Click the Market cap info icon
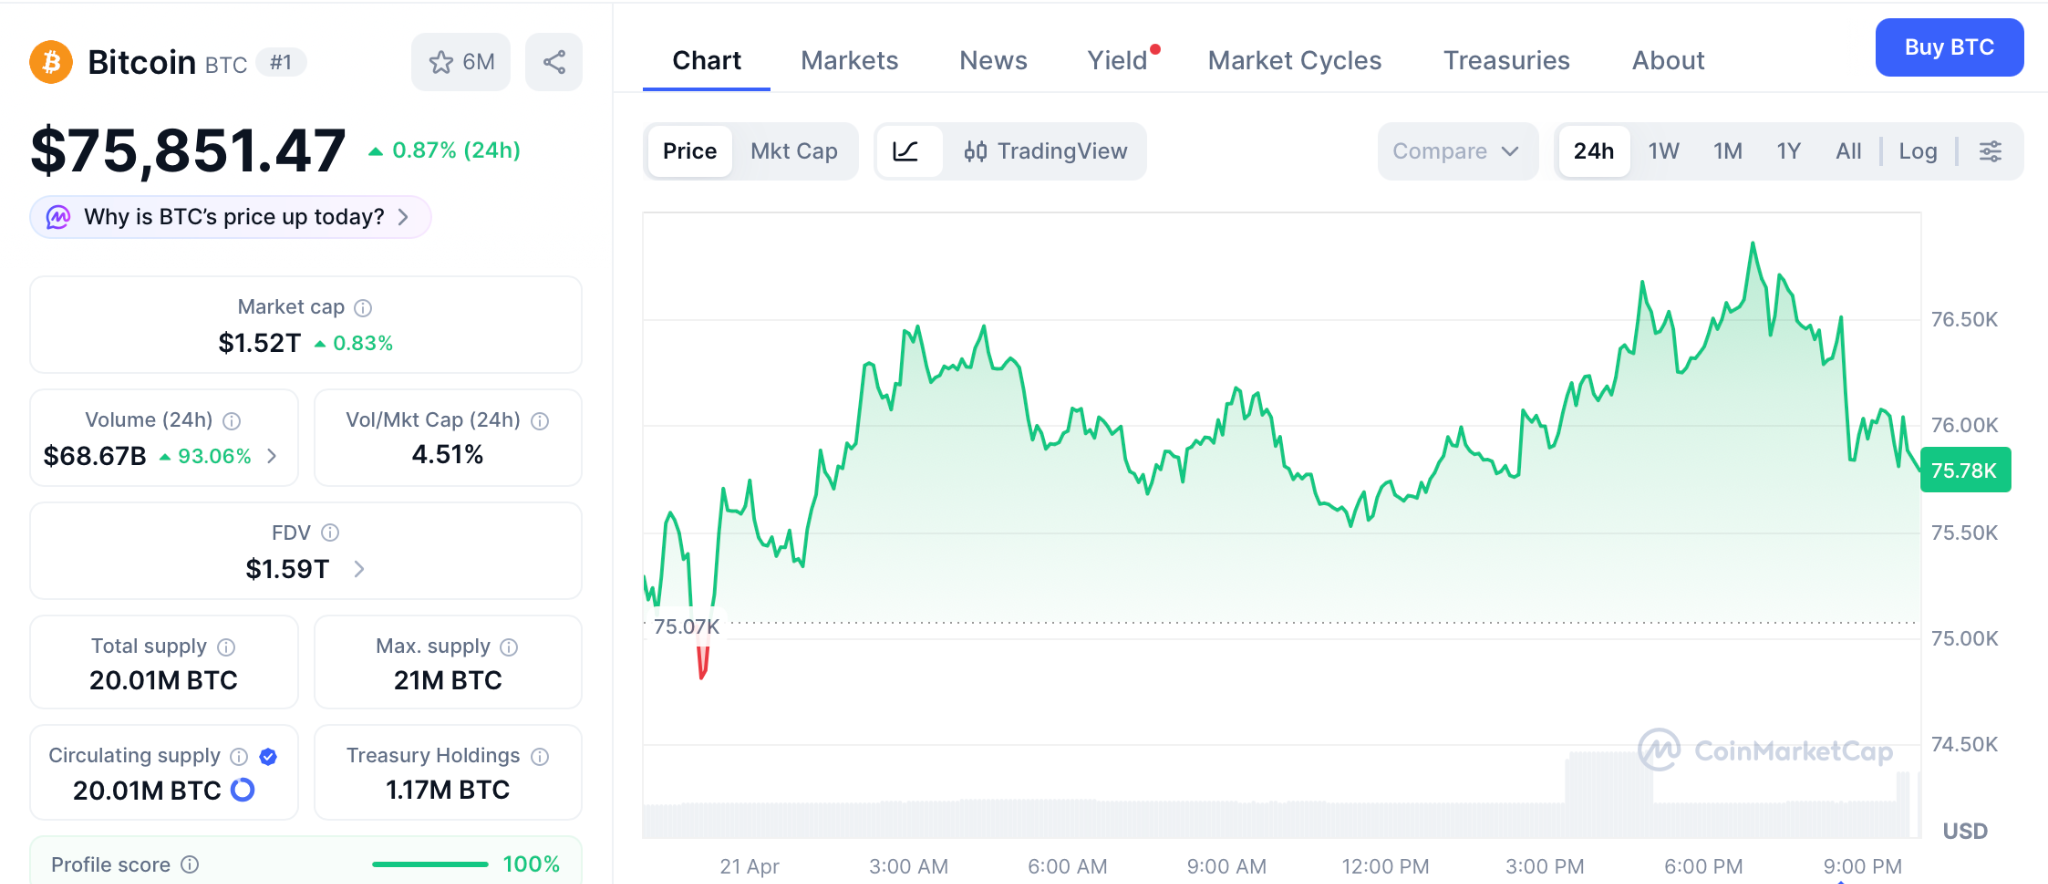 point(363,308)
